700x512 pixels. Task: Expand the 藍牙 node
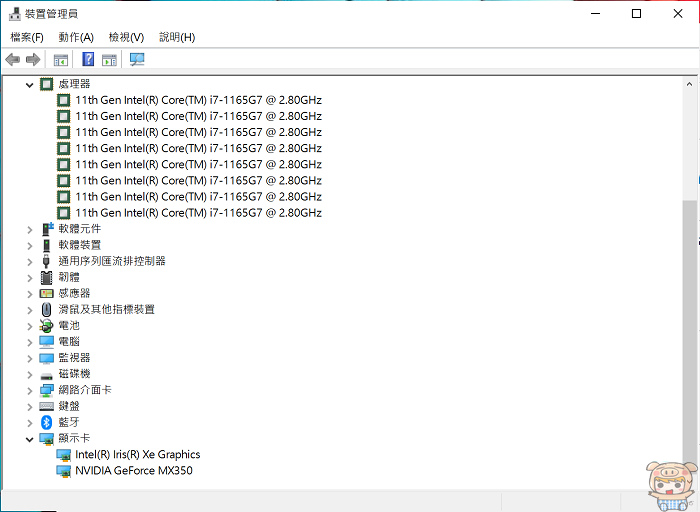coord(30,423)
